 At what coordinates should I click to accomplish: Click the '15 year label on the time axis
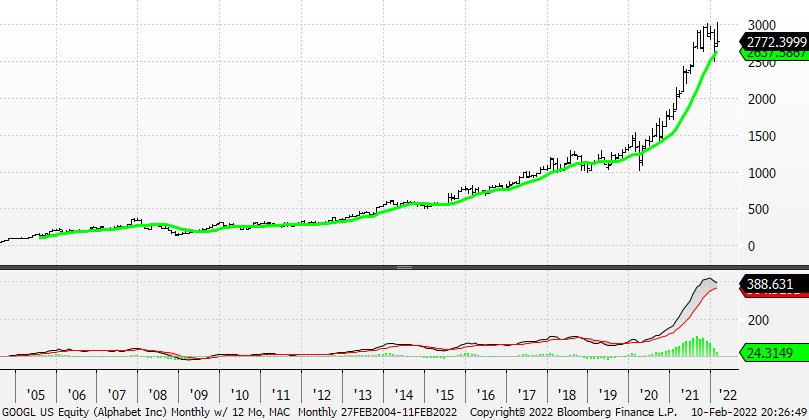point(444,395)
